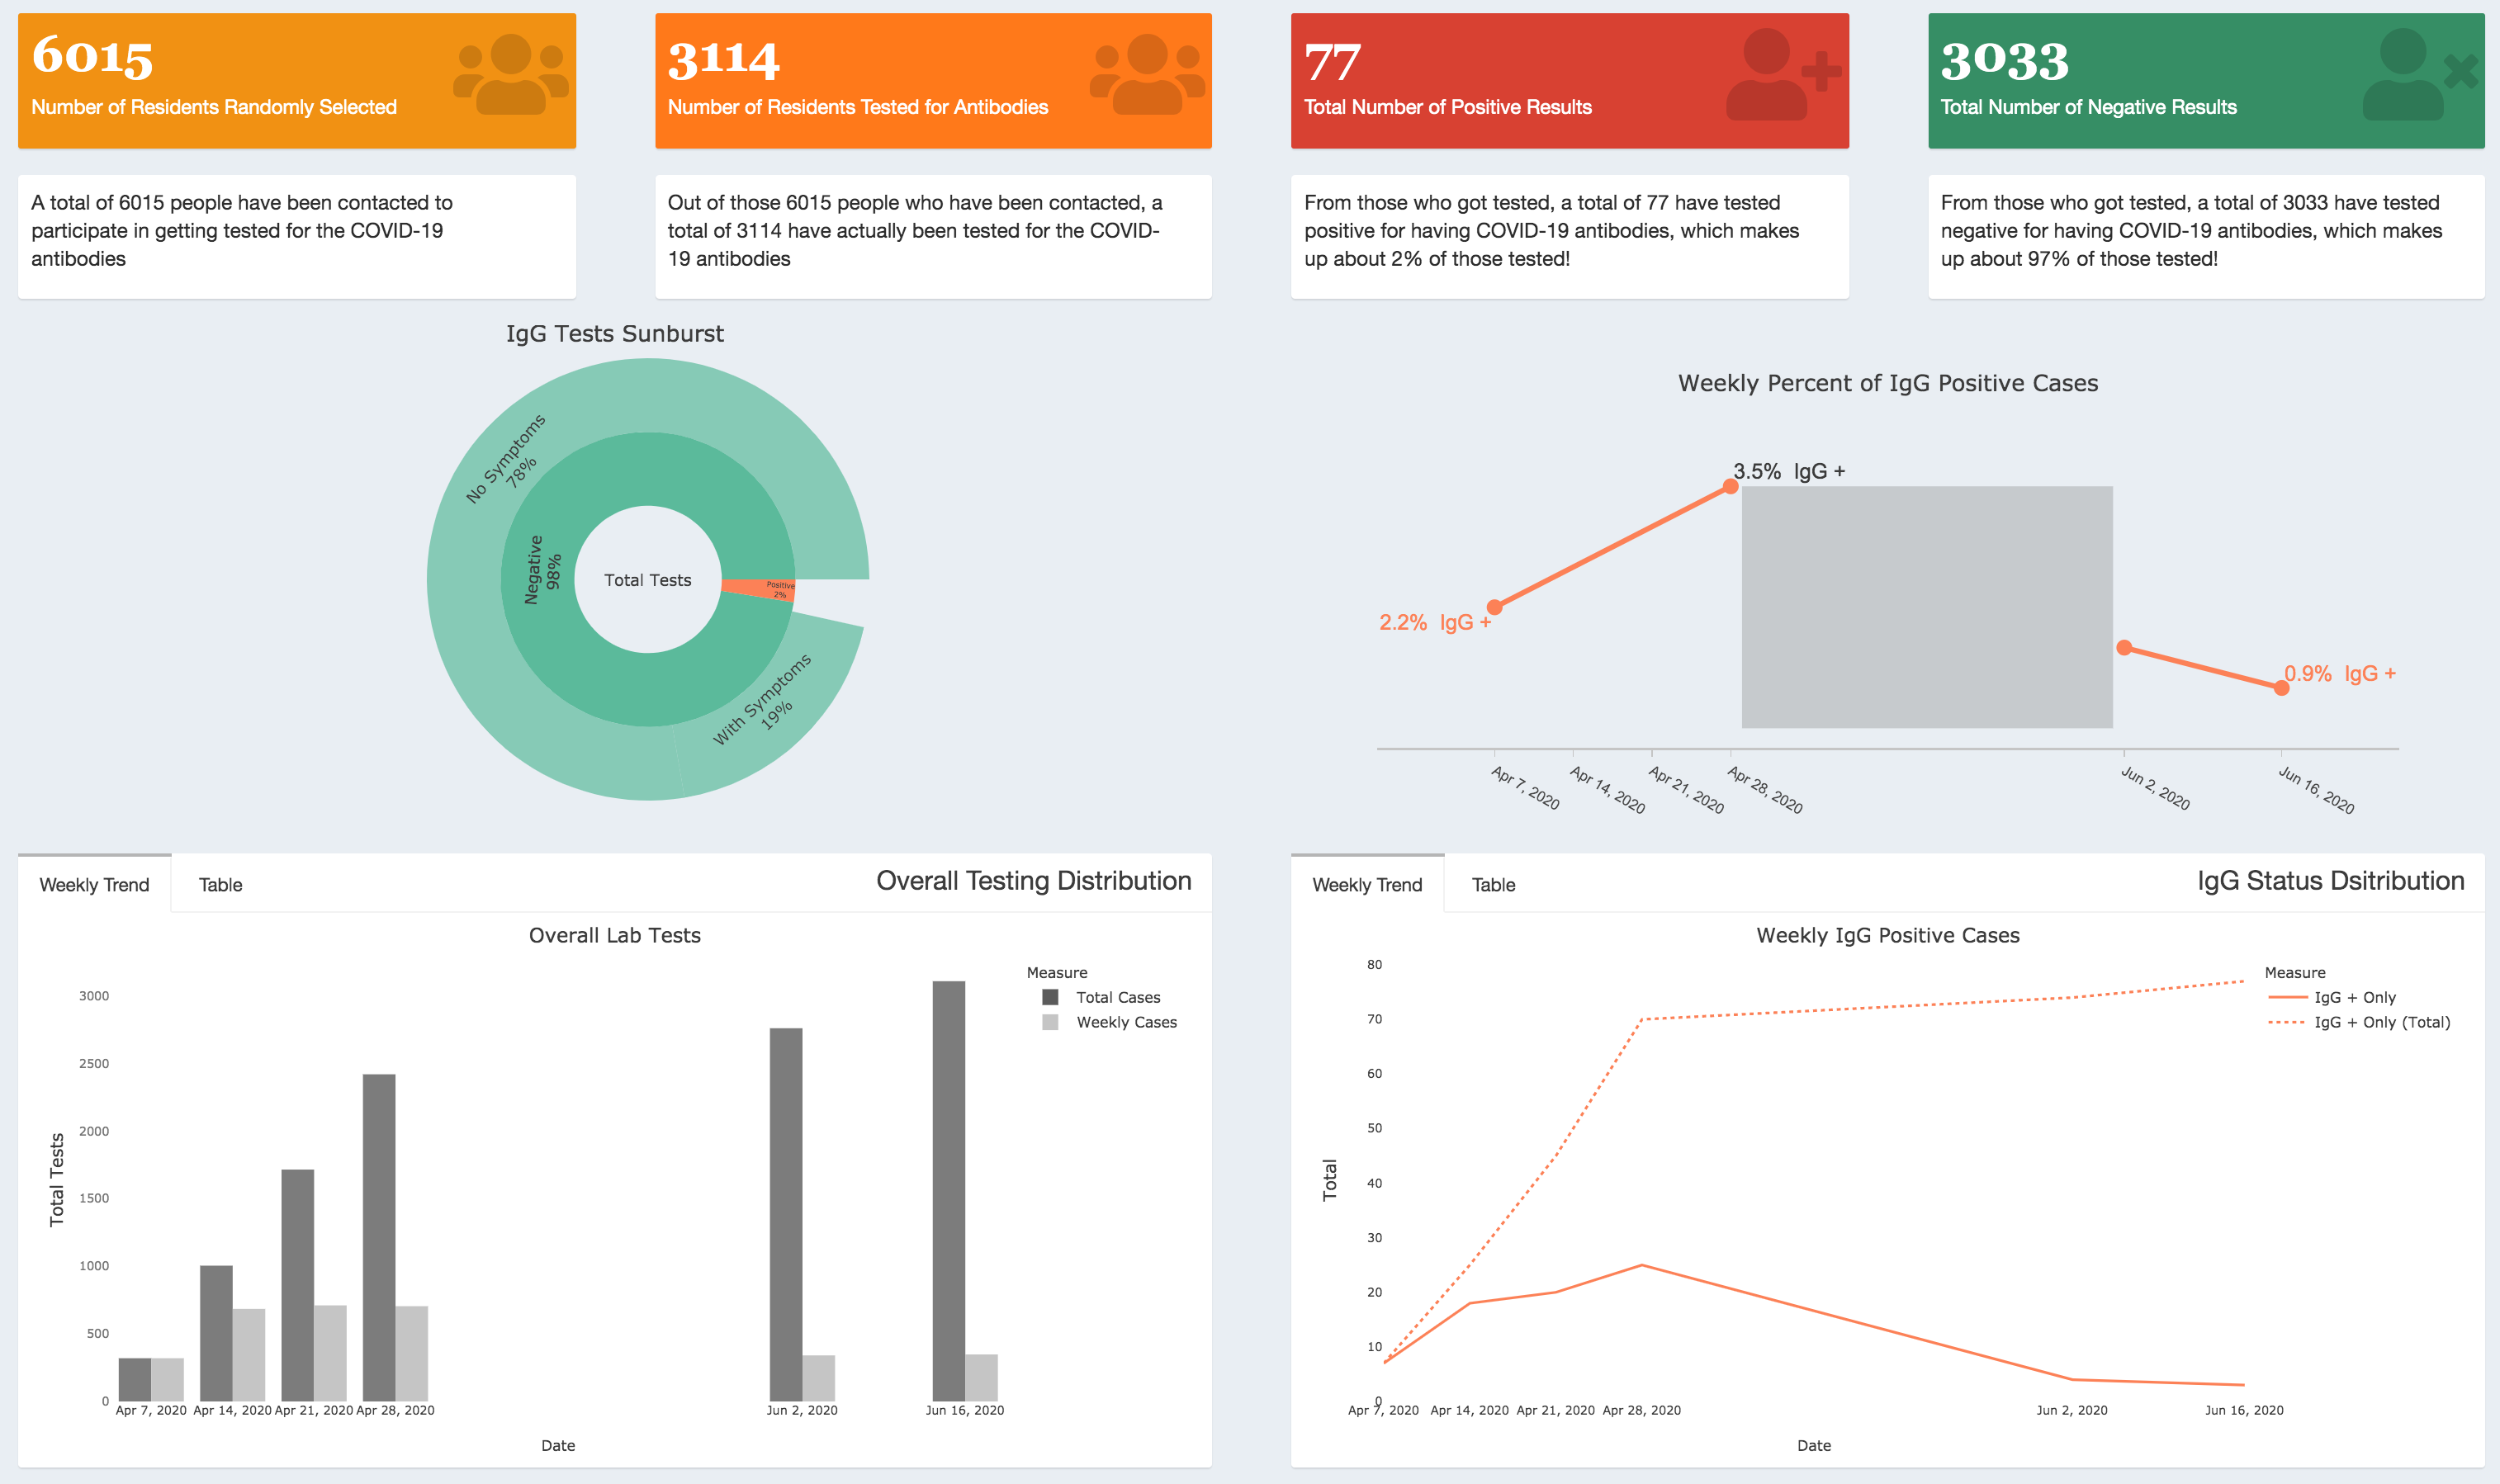Click the Apr 28, 2020 dark Total Cases bar
This screenshot has width=2500, height=1484.
click(x=379, y=1238)
